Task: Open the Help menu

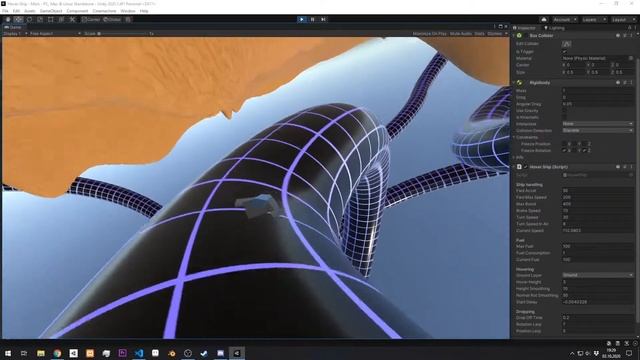Action: [x=144, y=11]
